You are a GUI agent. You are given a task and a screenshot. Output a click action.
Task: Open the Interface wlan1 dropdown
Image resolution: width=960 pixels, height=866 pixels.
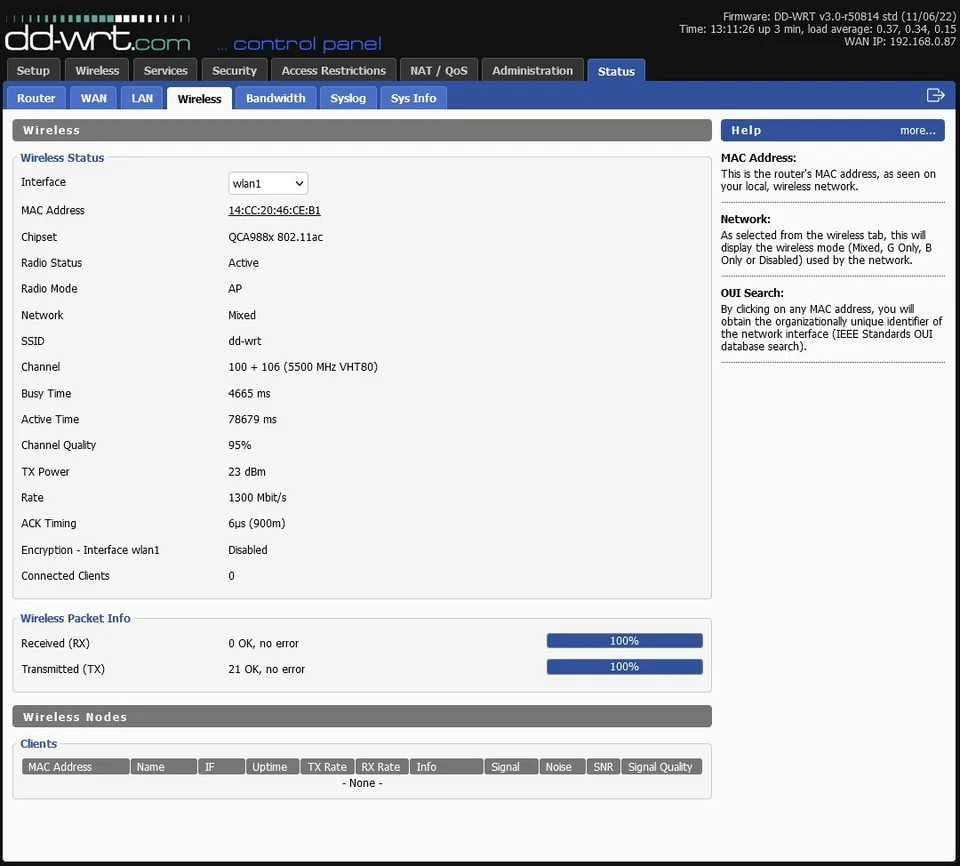point(268,183)
